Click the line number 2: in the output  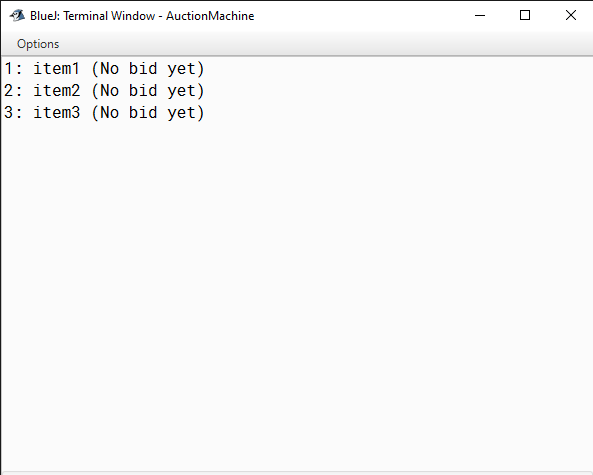13,91
